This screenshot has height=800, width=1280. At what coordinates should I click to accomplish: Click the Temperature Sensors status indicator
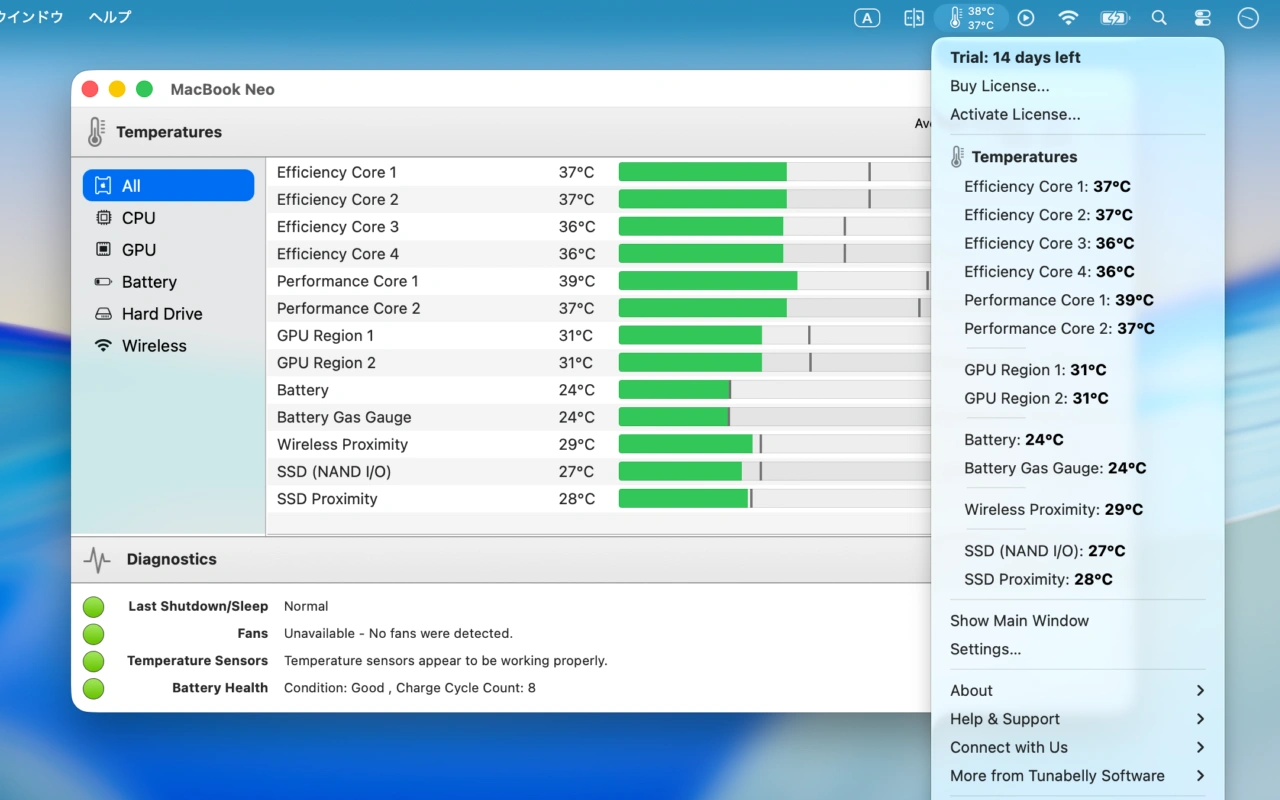93,661
